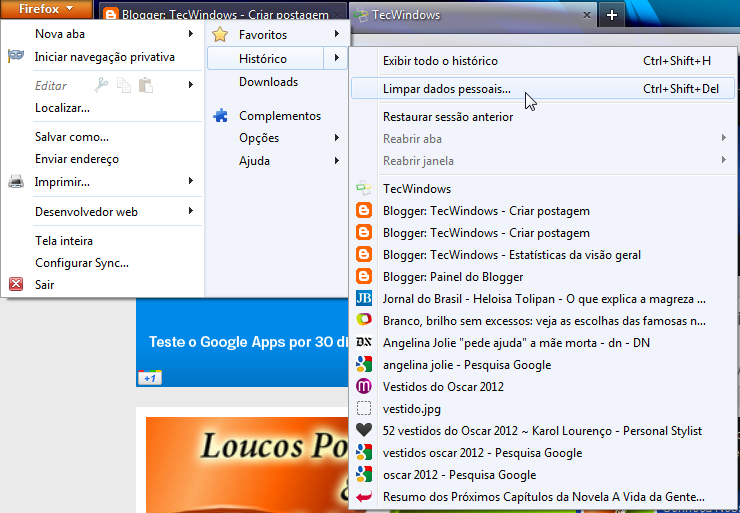Switch to the TecWindows tab

(470, 15)
